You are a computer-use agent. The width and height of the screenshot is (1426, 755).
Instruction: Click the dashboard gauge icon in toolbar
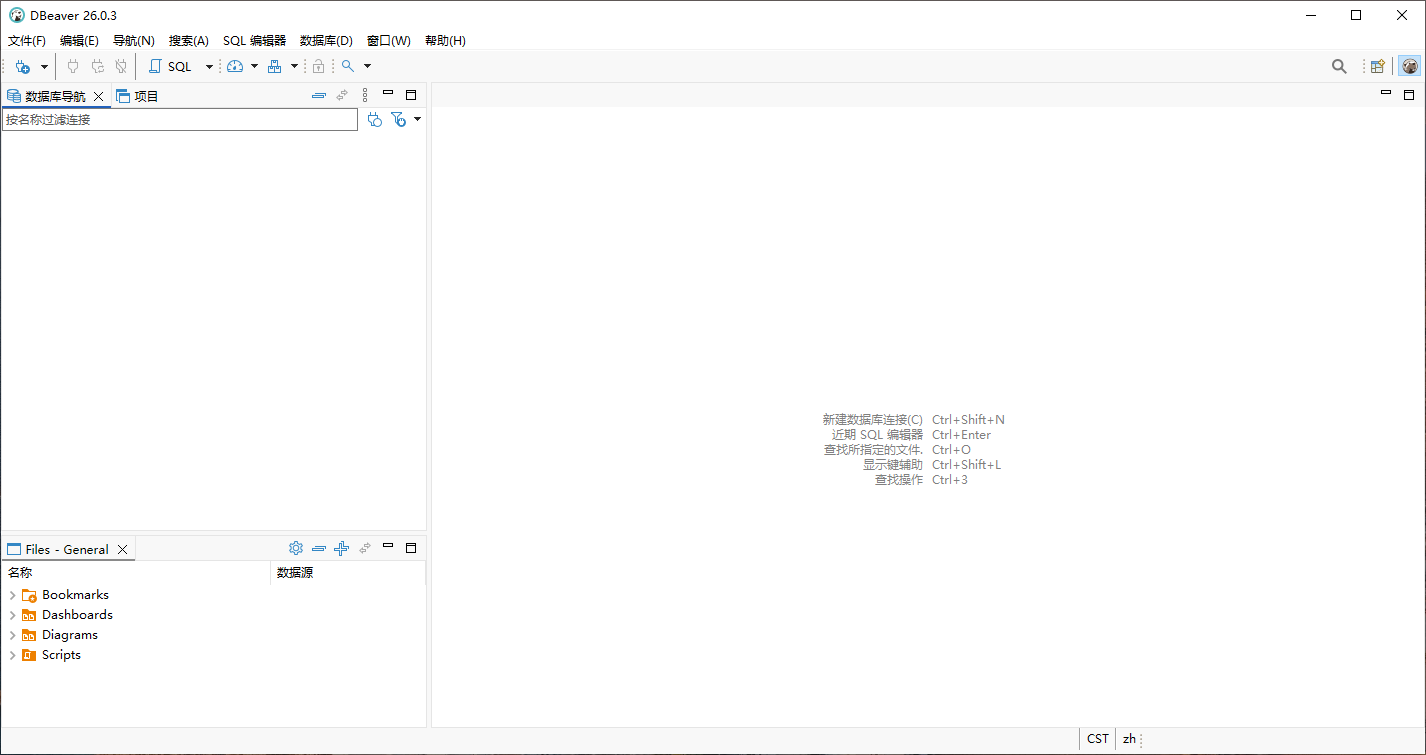point(235,67)
